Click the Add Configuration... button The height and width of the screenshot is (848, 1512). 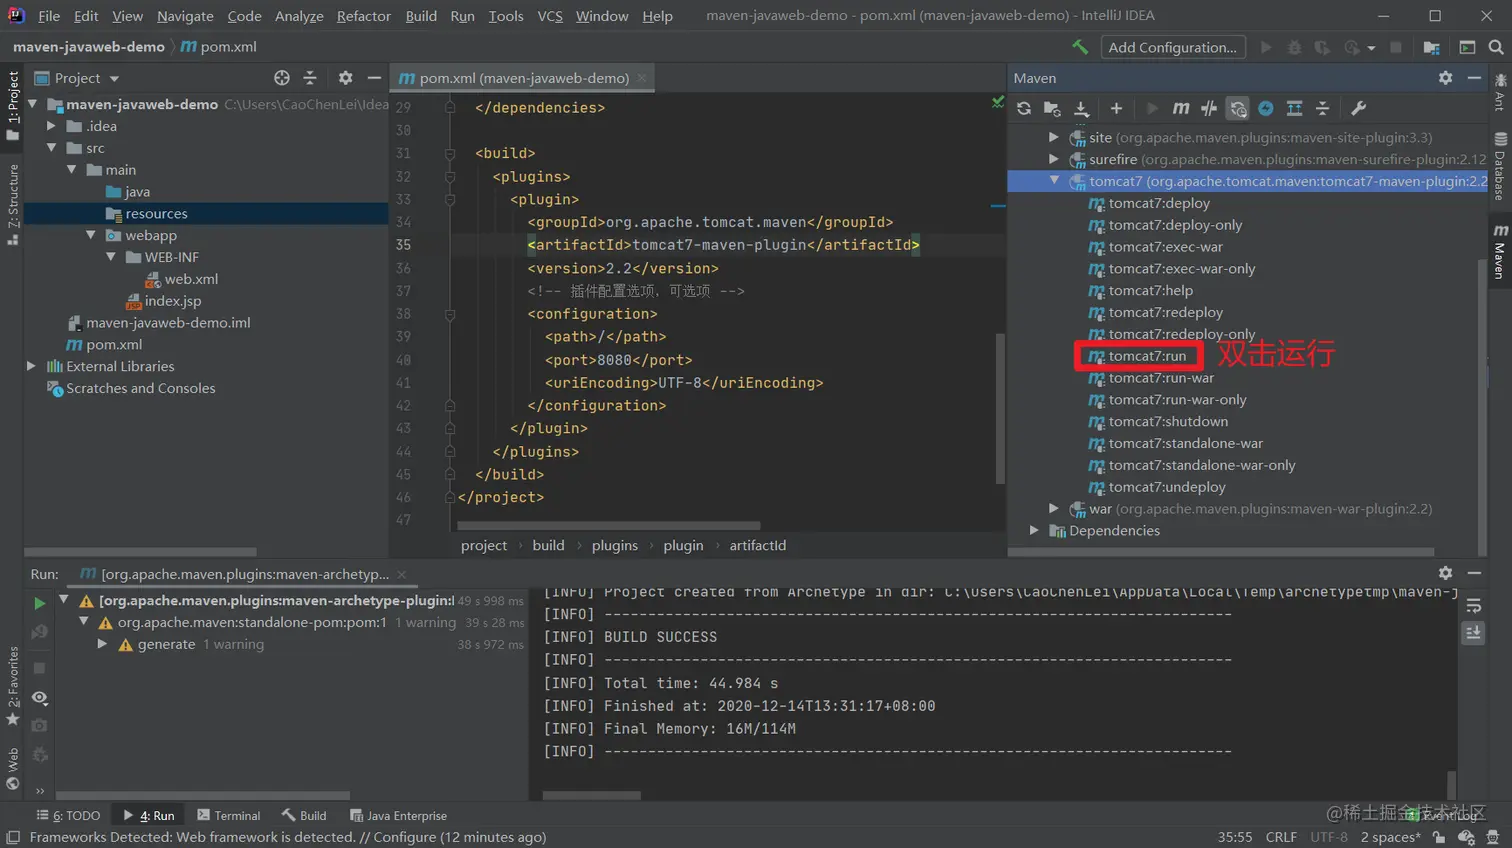(x=1172, y=47)
